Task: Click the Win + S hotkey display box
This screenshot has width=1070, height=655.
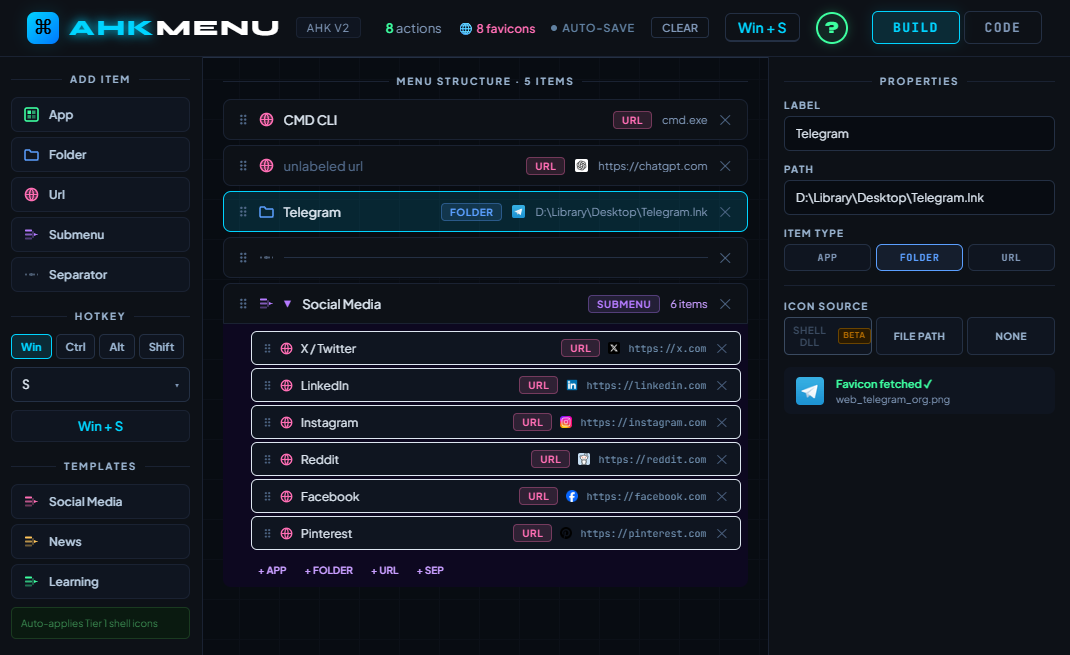Action: point(100,426)
